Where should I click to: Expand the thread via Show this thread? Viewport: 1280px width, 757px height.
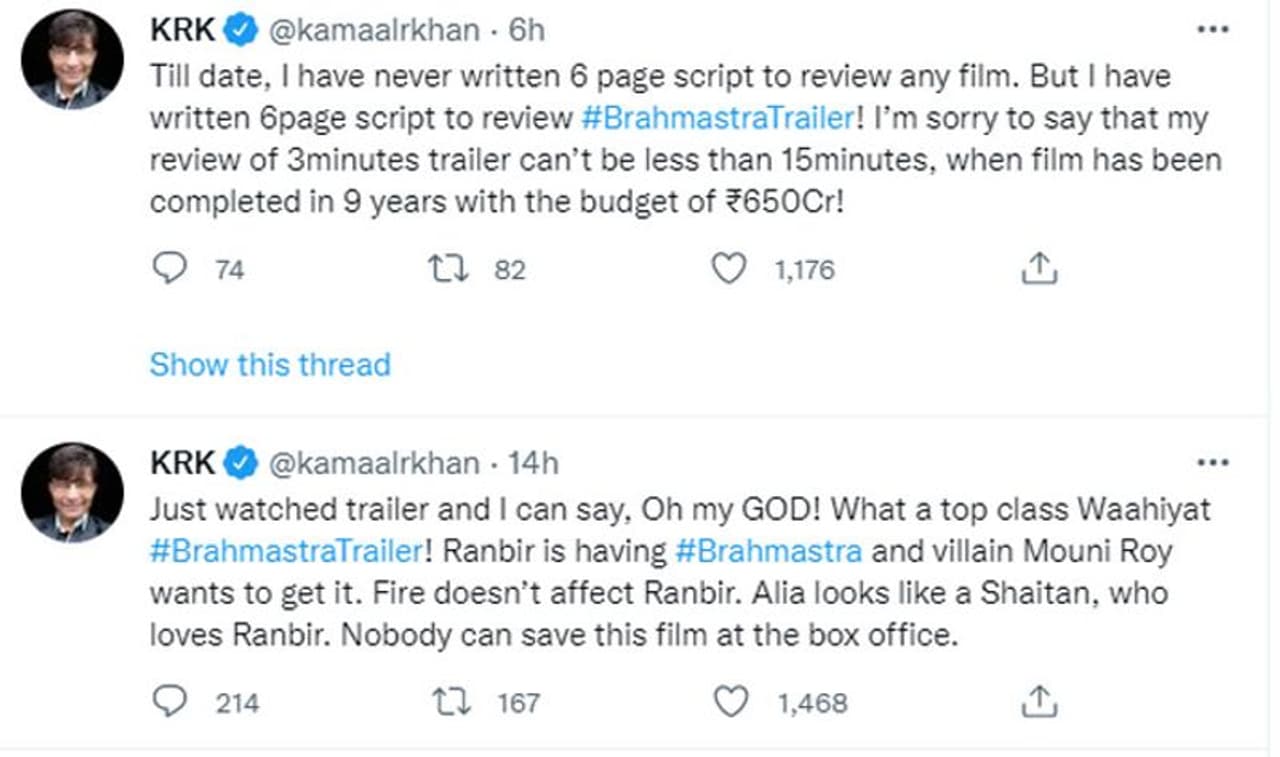pyautogui.click(x=270, y=364)
